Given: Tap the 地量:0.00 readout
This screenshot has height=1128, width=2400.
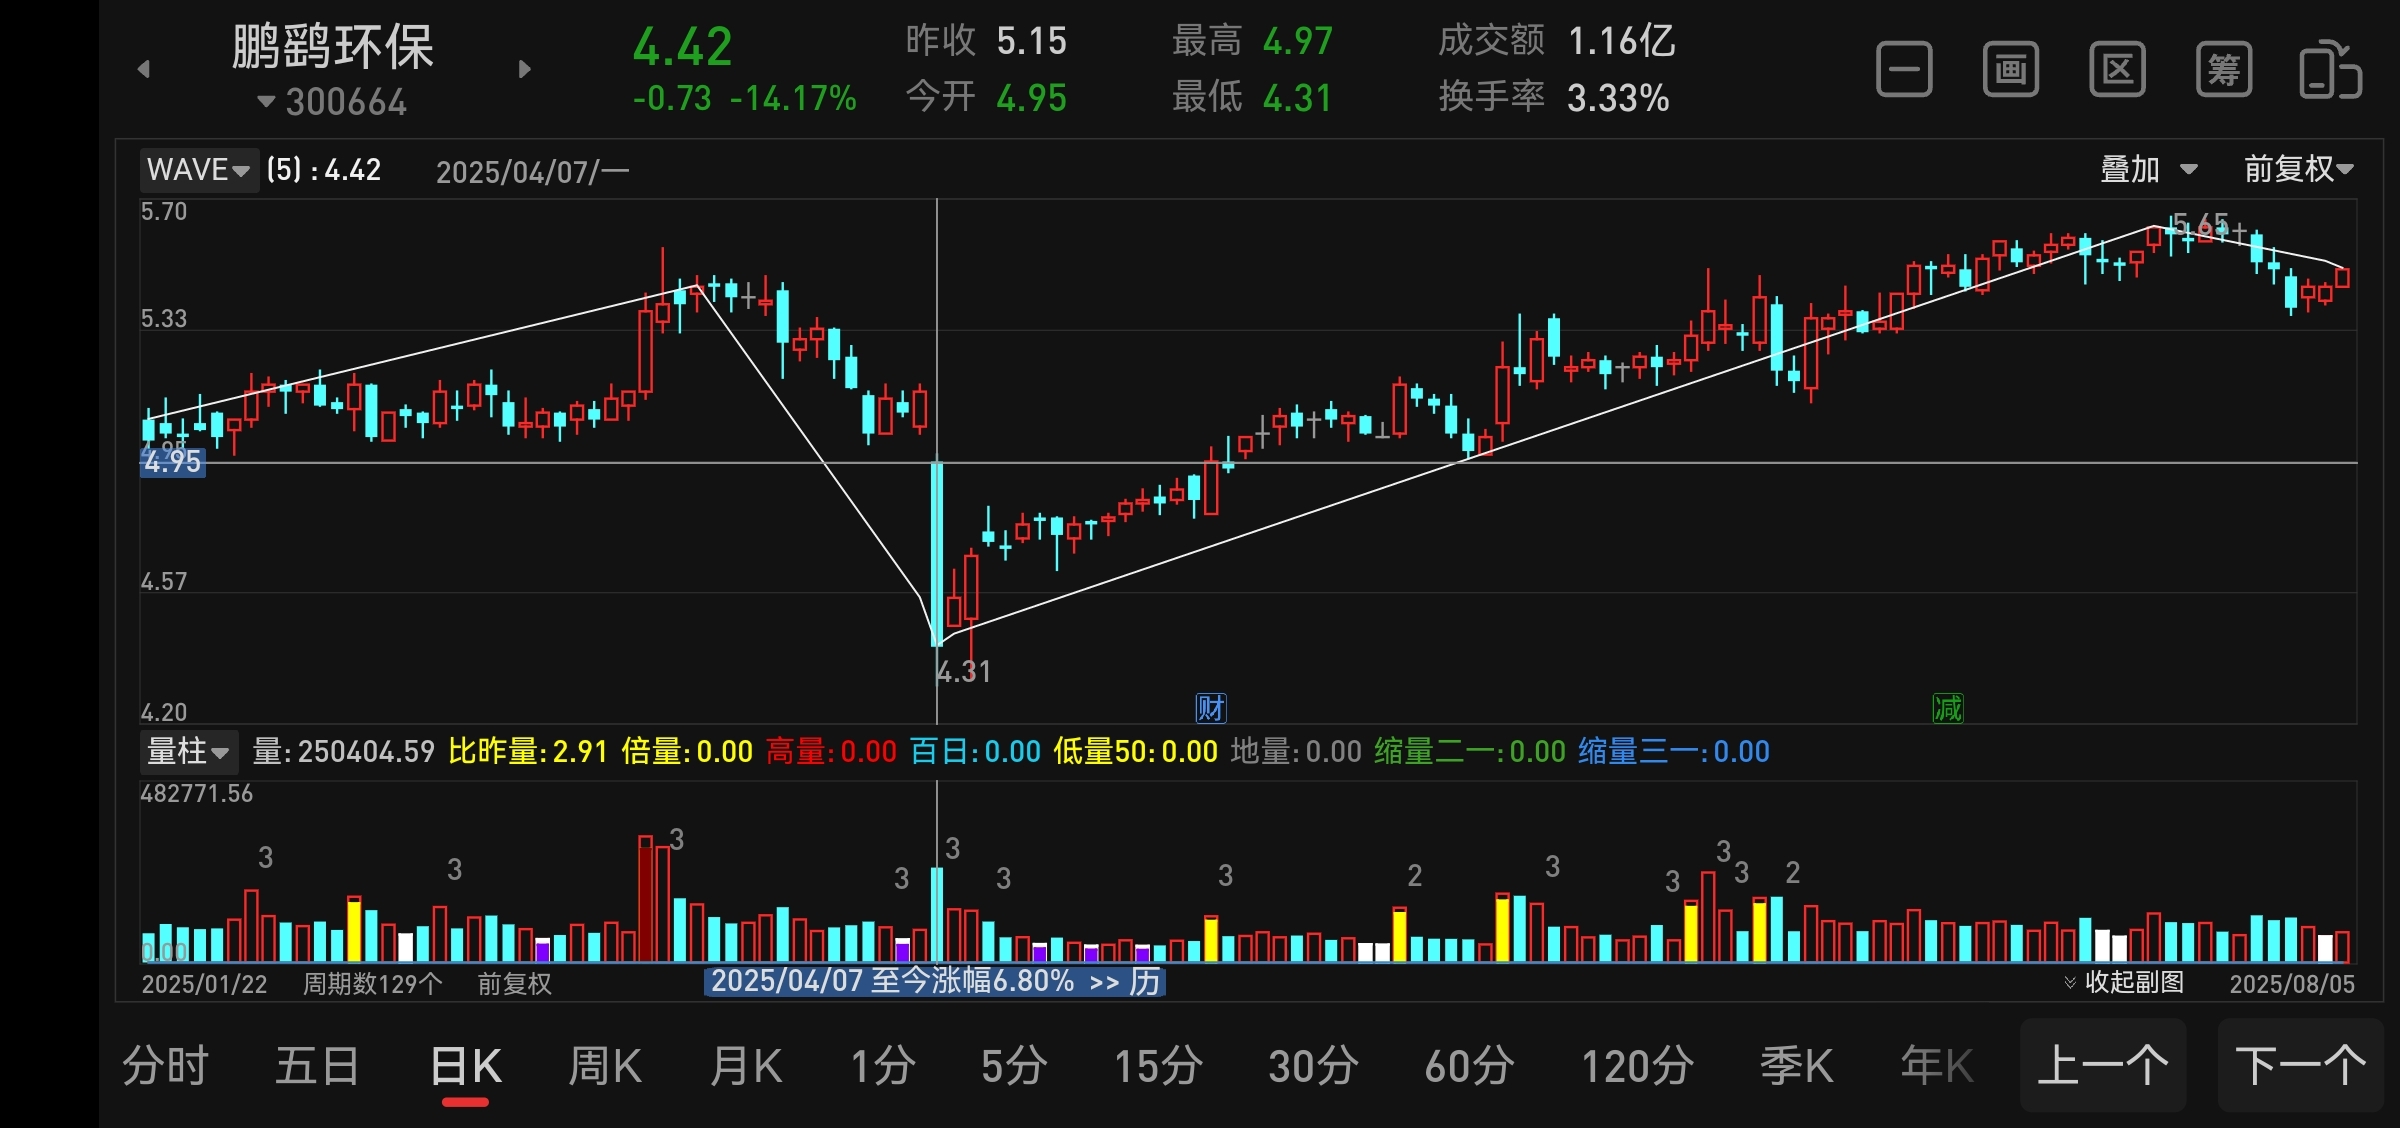Looking at the screenshot, I should tap(1296, 752).
